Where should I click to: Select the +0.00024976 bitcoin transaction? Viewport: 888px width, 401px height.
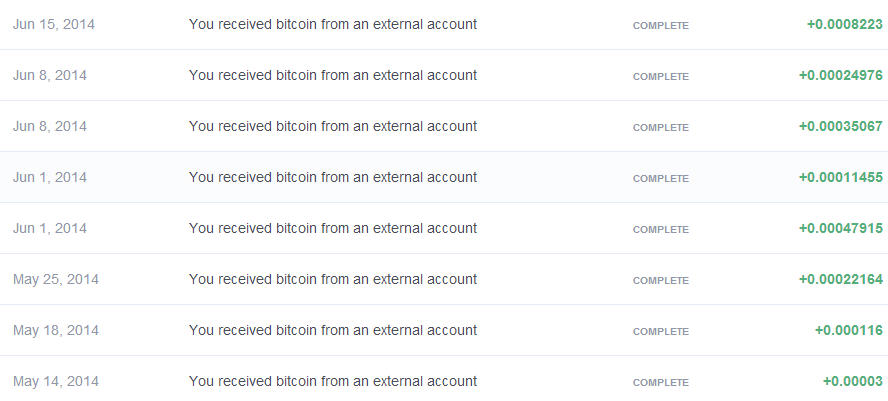click(332, 75)
